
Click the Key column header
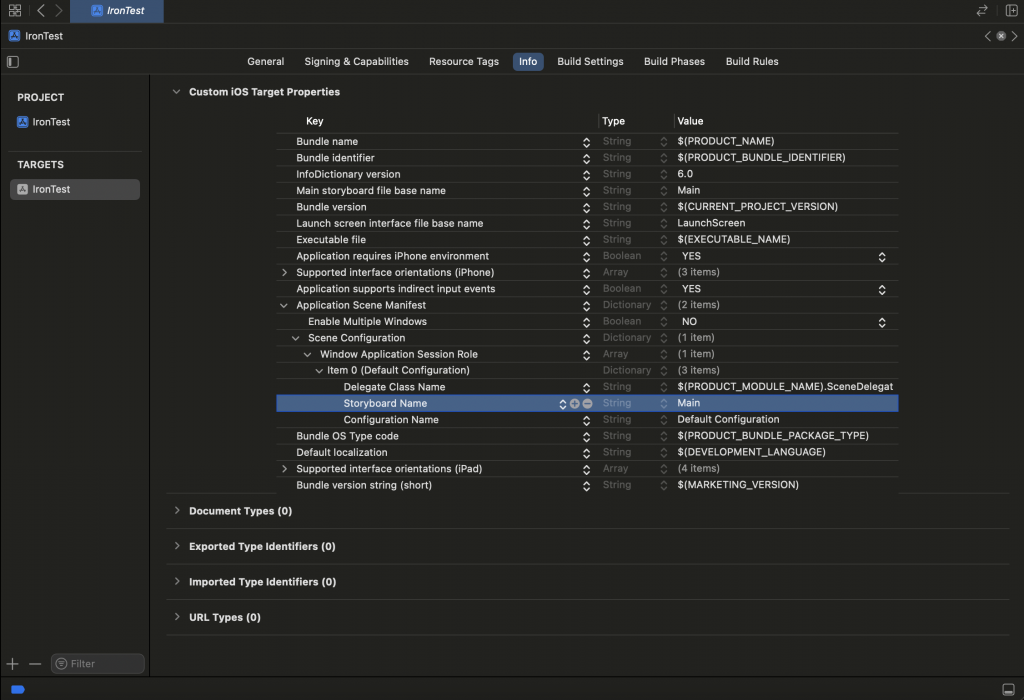pyautogui.click(x=314, y=121)
